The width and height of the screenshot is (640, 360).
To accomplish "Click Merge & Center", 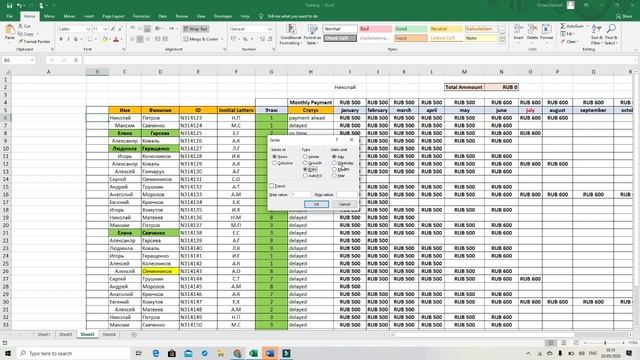I will point(201,39).
